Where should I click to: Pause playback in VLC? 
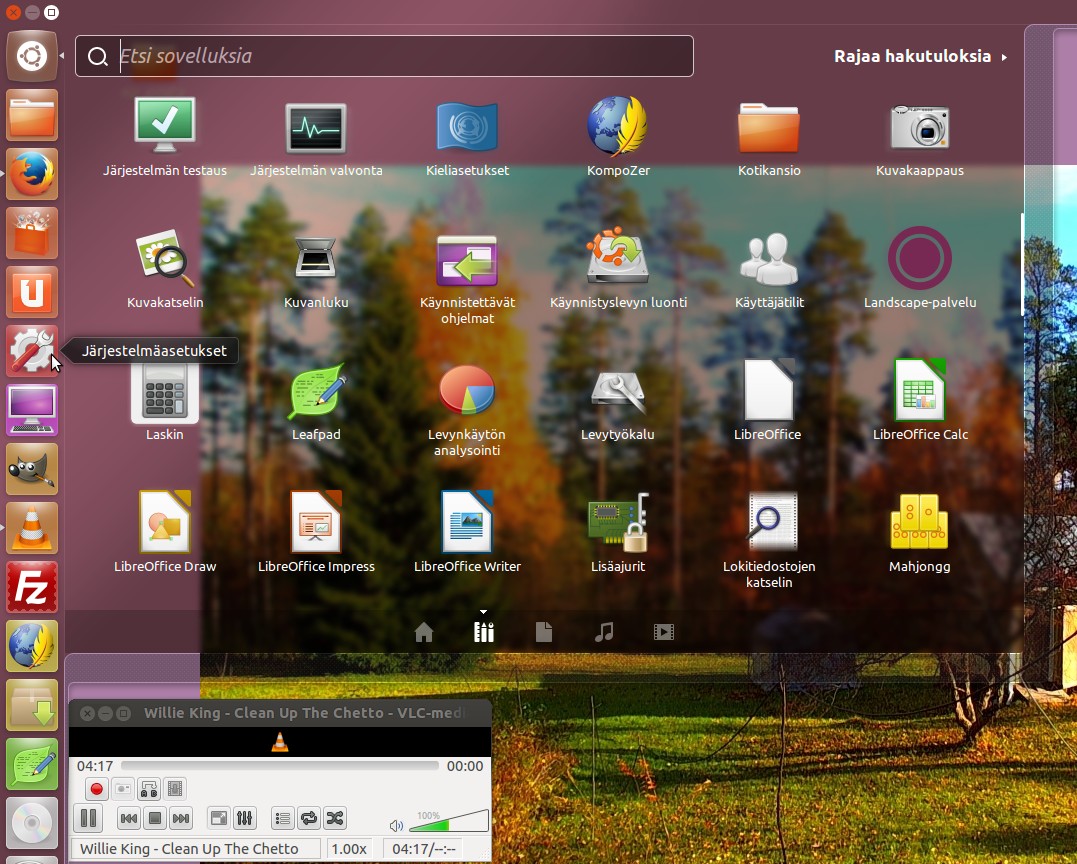click(88, 818)
